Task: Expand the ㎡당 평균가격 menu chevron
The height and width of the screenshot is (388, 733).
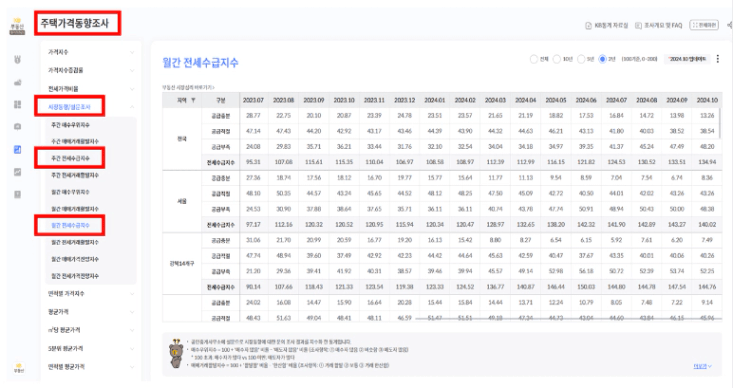Action: [x=132, y=330]
